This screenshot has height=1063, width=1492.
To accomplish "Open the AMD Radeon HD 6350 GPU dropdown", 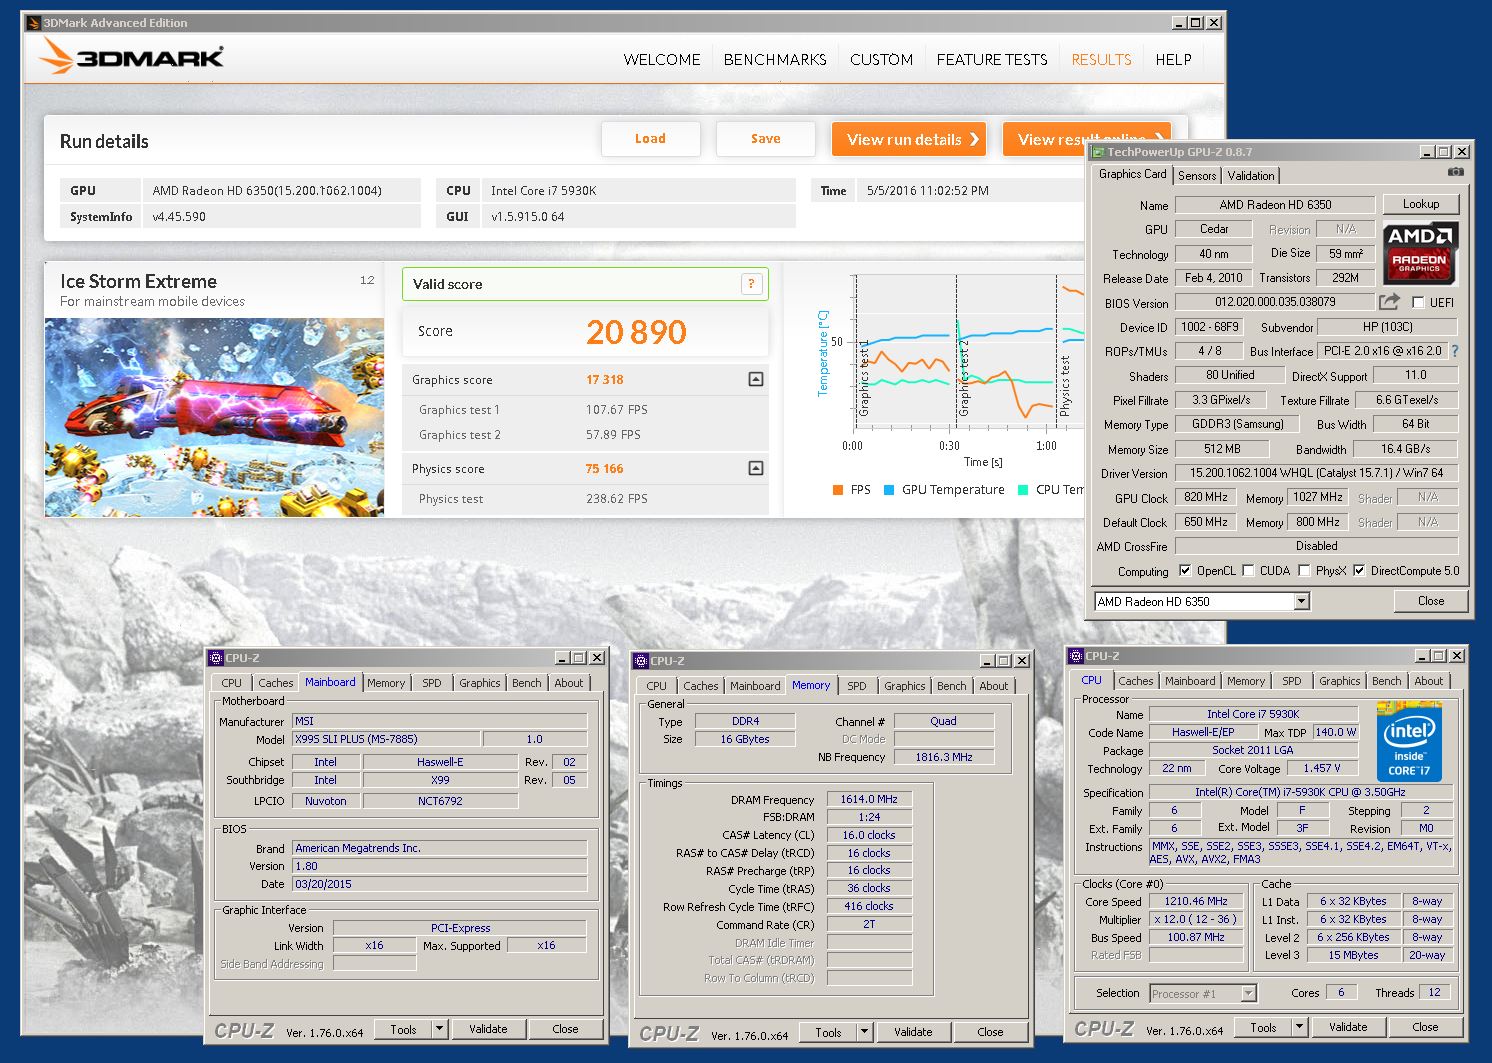I will (1301, 601).
